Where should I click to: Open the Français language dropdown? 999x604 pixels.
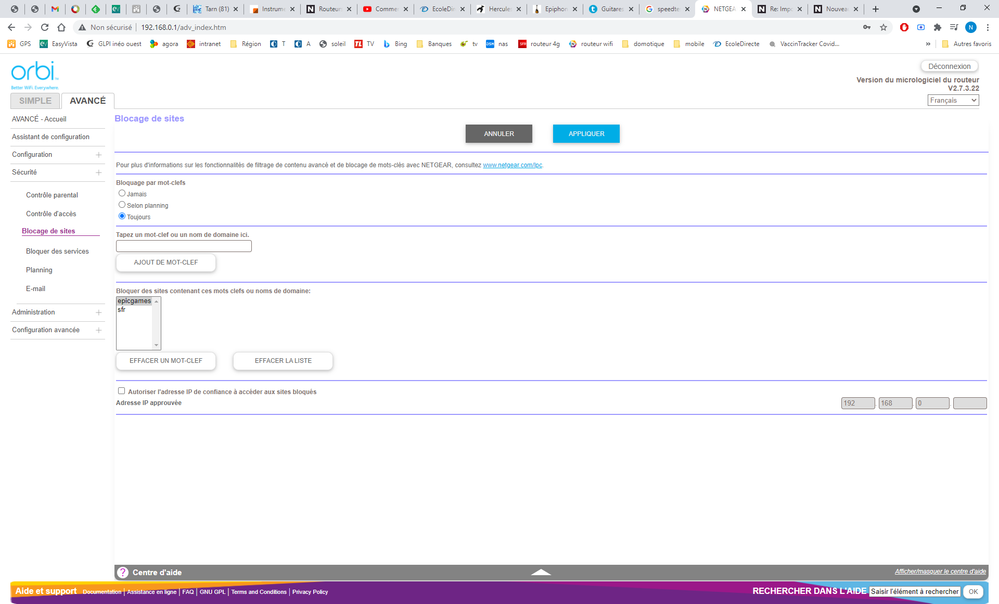pos(952,100)
